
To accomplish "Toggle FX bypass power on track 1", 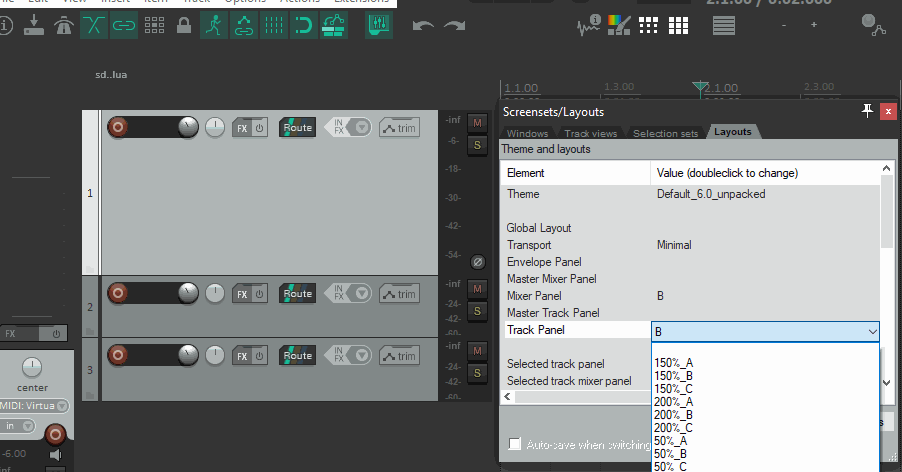I will point(258,128).
